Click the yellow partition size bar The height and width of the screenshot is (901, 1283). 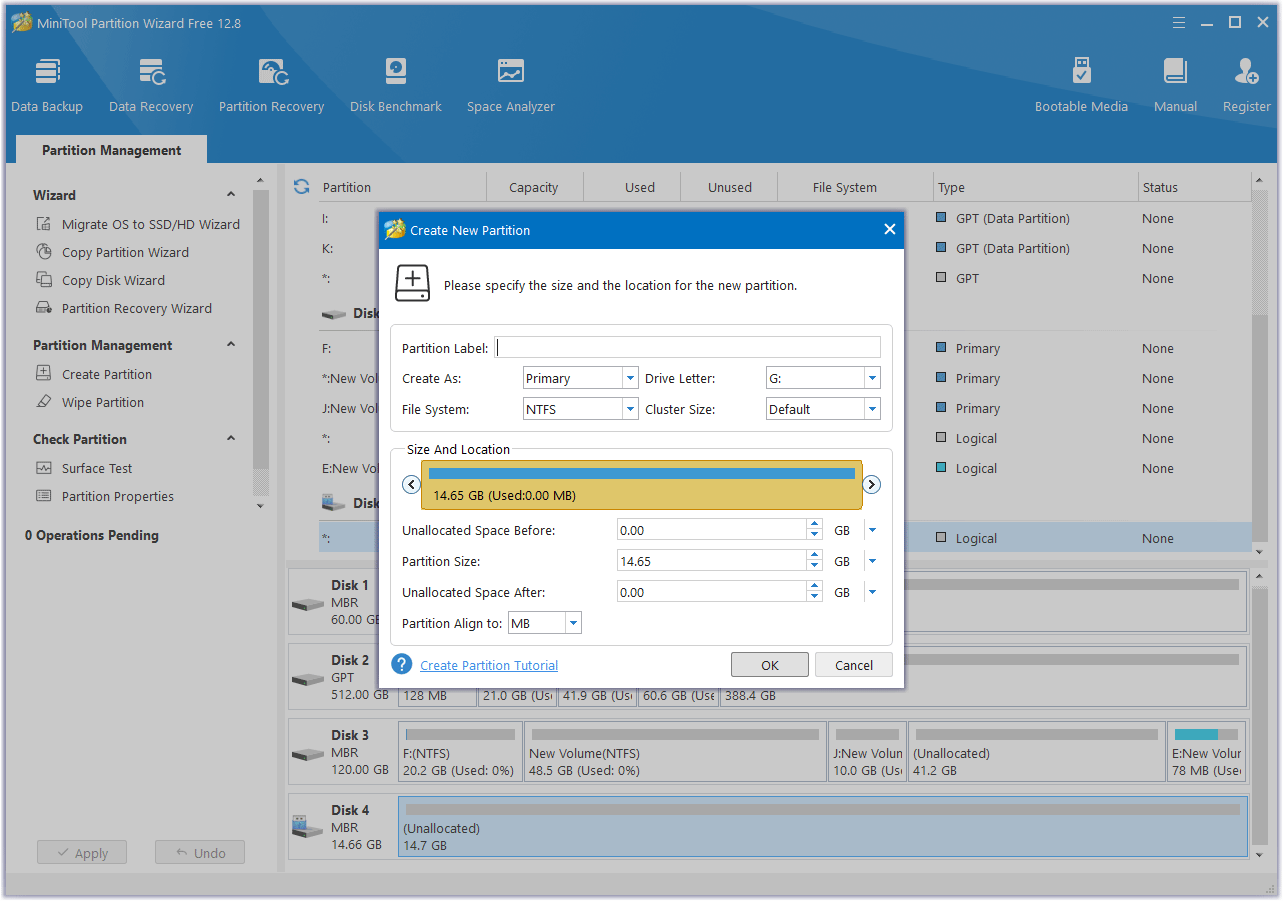[641, 486]
